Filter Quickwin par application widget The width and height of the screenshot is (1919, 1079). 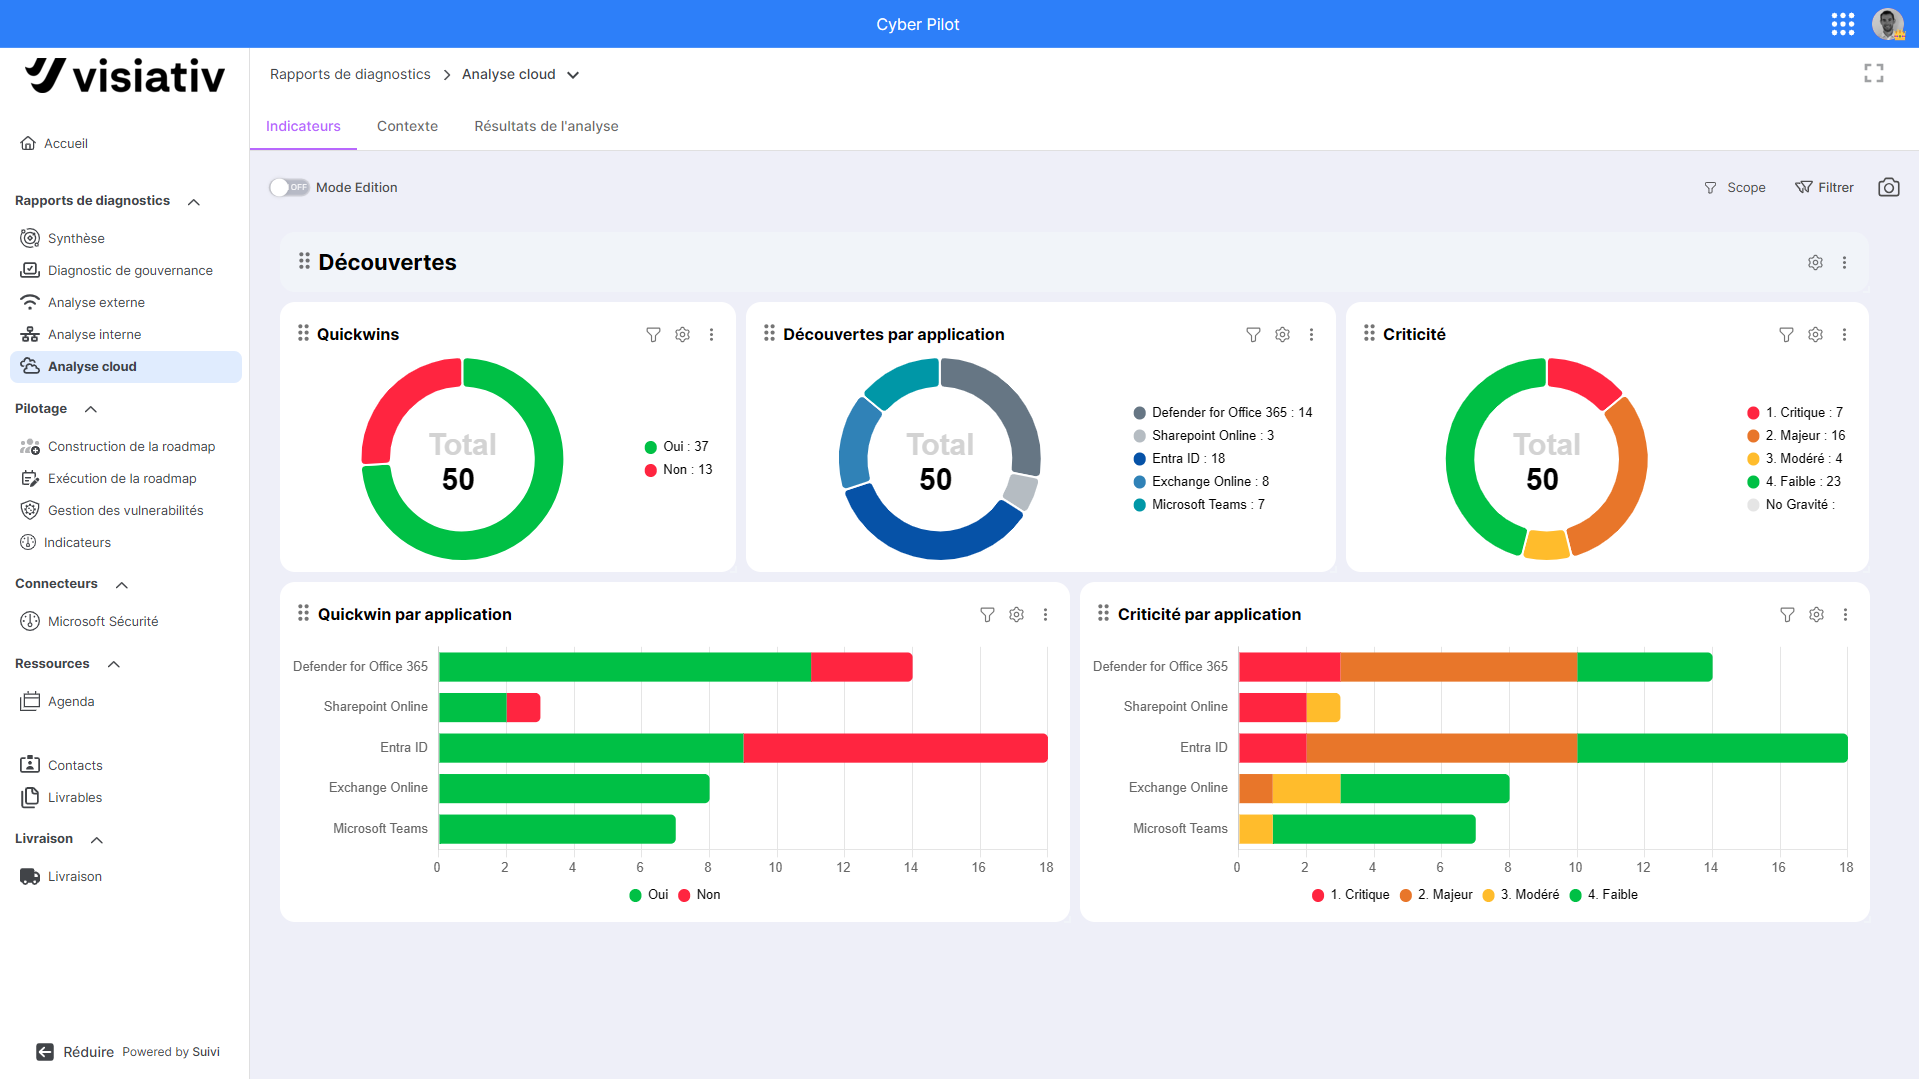pyautogui.click(x=987, y=615)
